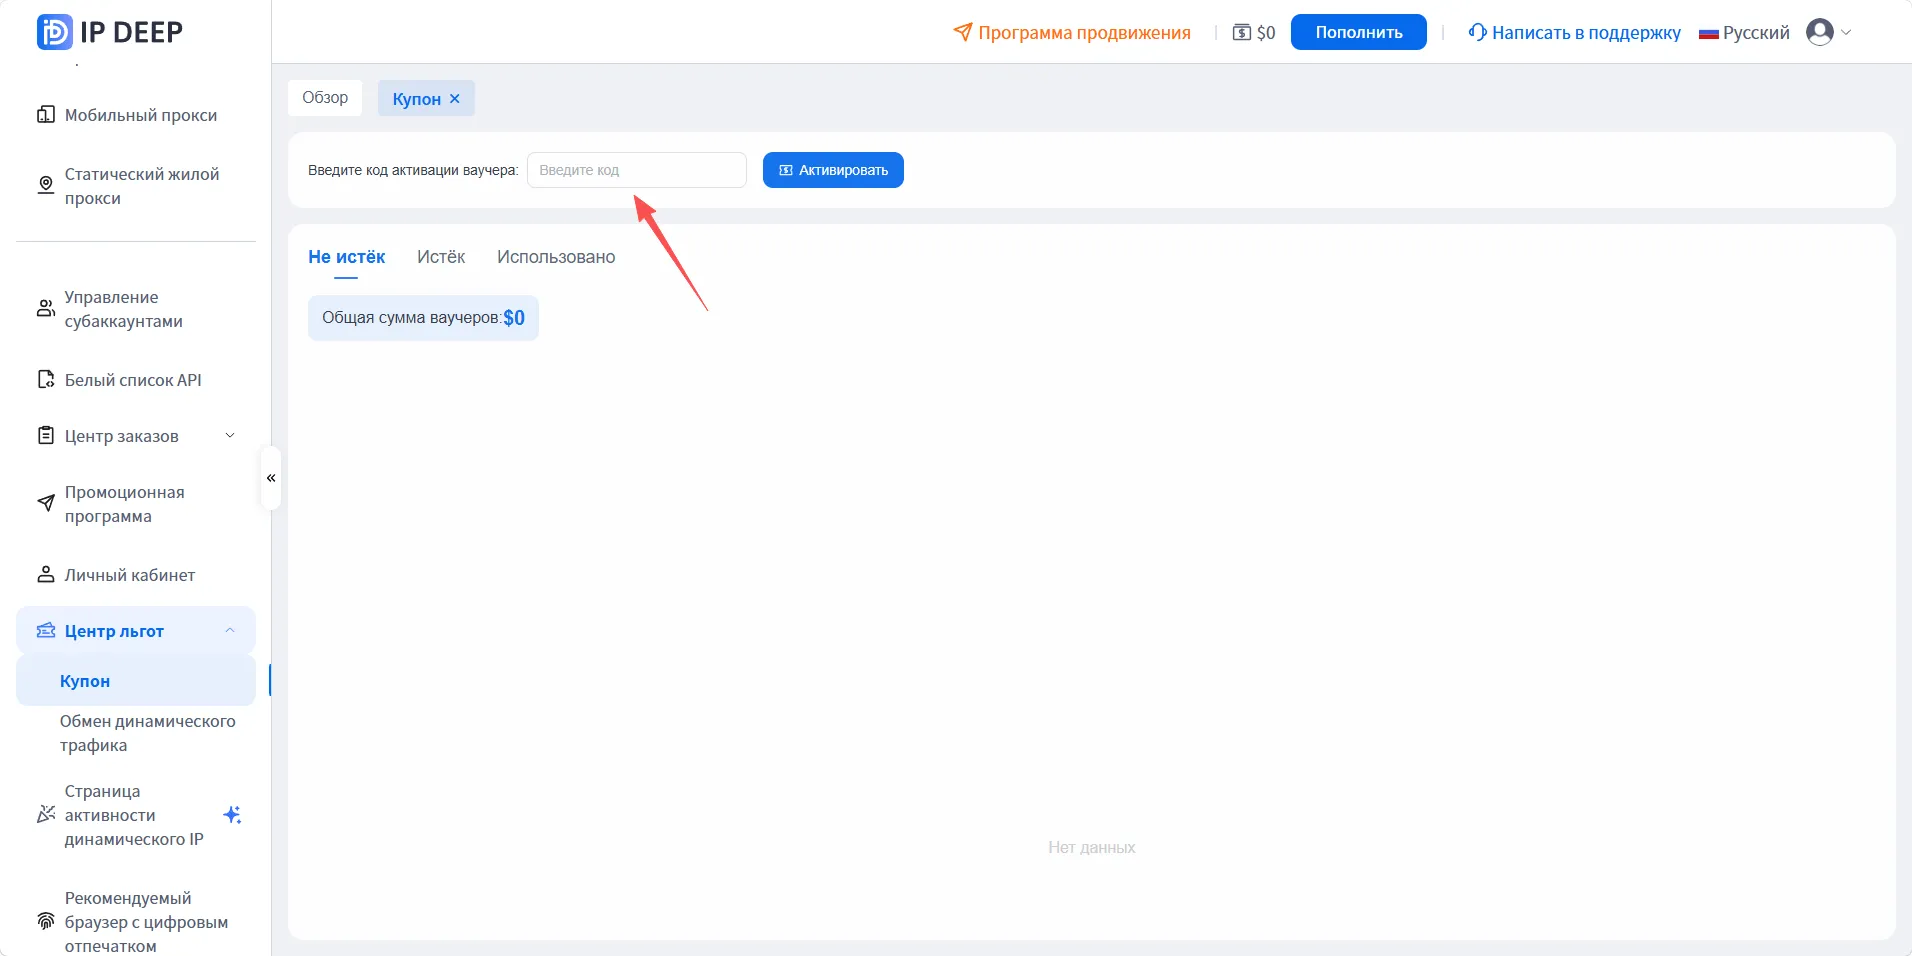Image resolution: width=1912 pixels, height=956 pixels.
Task: Expand the Центр заказов menu chevron
Action: 230,435
